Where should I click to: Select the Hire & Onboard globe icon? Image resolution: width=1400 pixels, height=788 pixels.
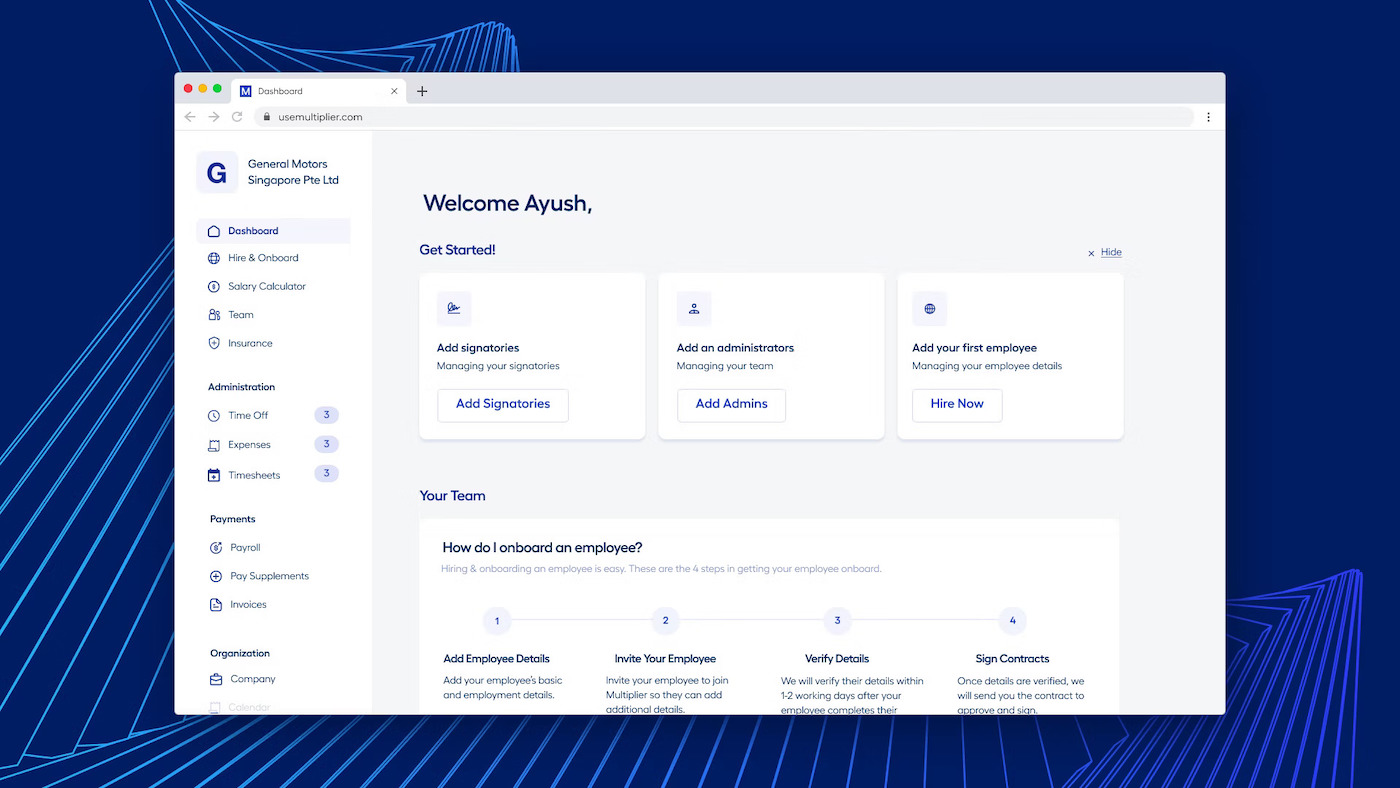pos(213,257)
